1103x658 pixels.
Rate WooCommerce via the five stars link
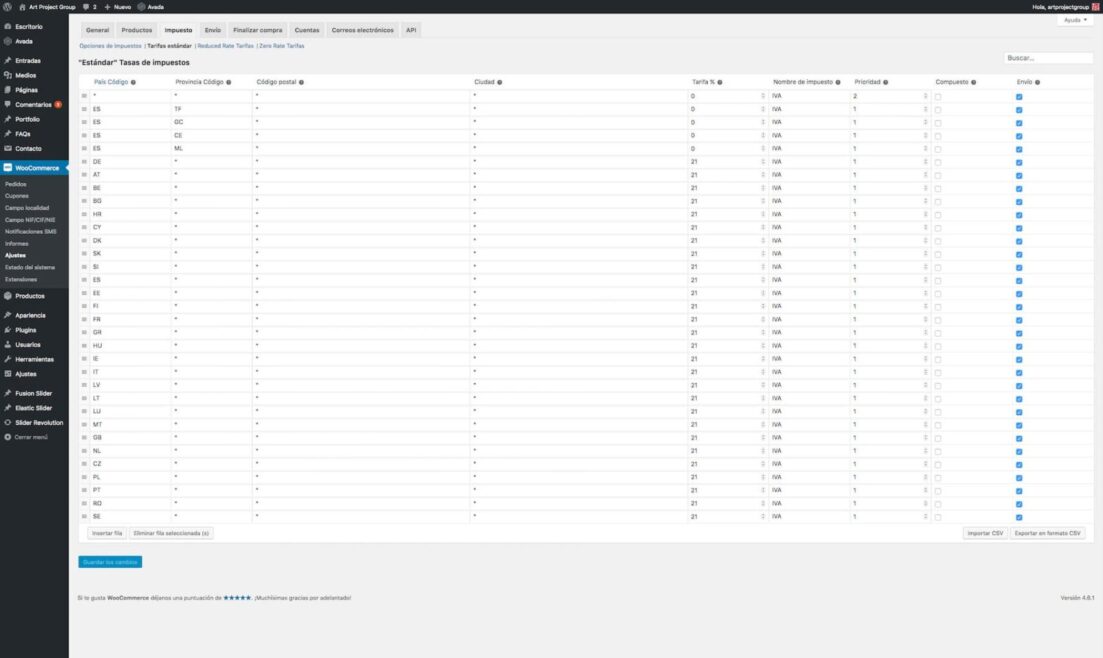(237, 597)
